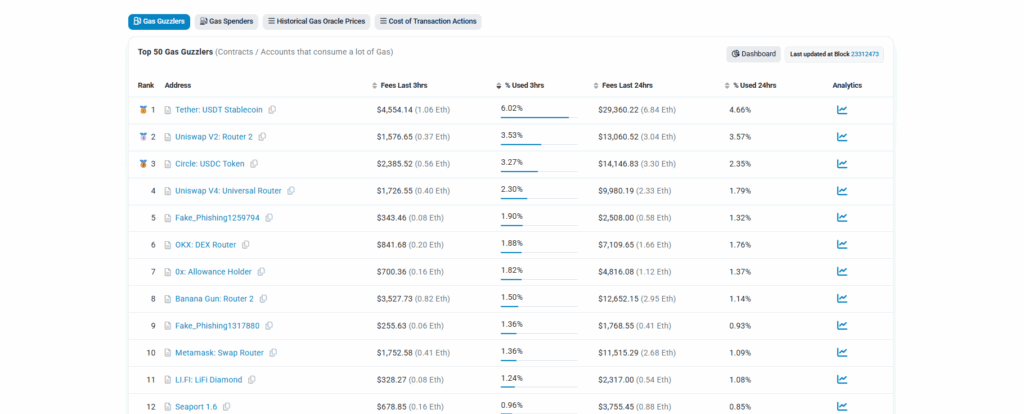Open Uniswap V2: Router 2 link
Viewport: 1024px width, 414px height.
(x=214, y=136)
